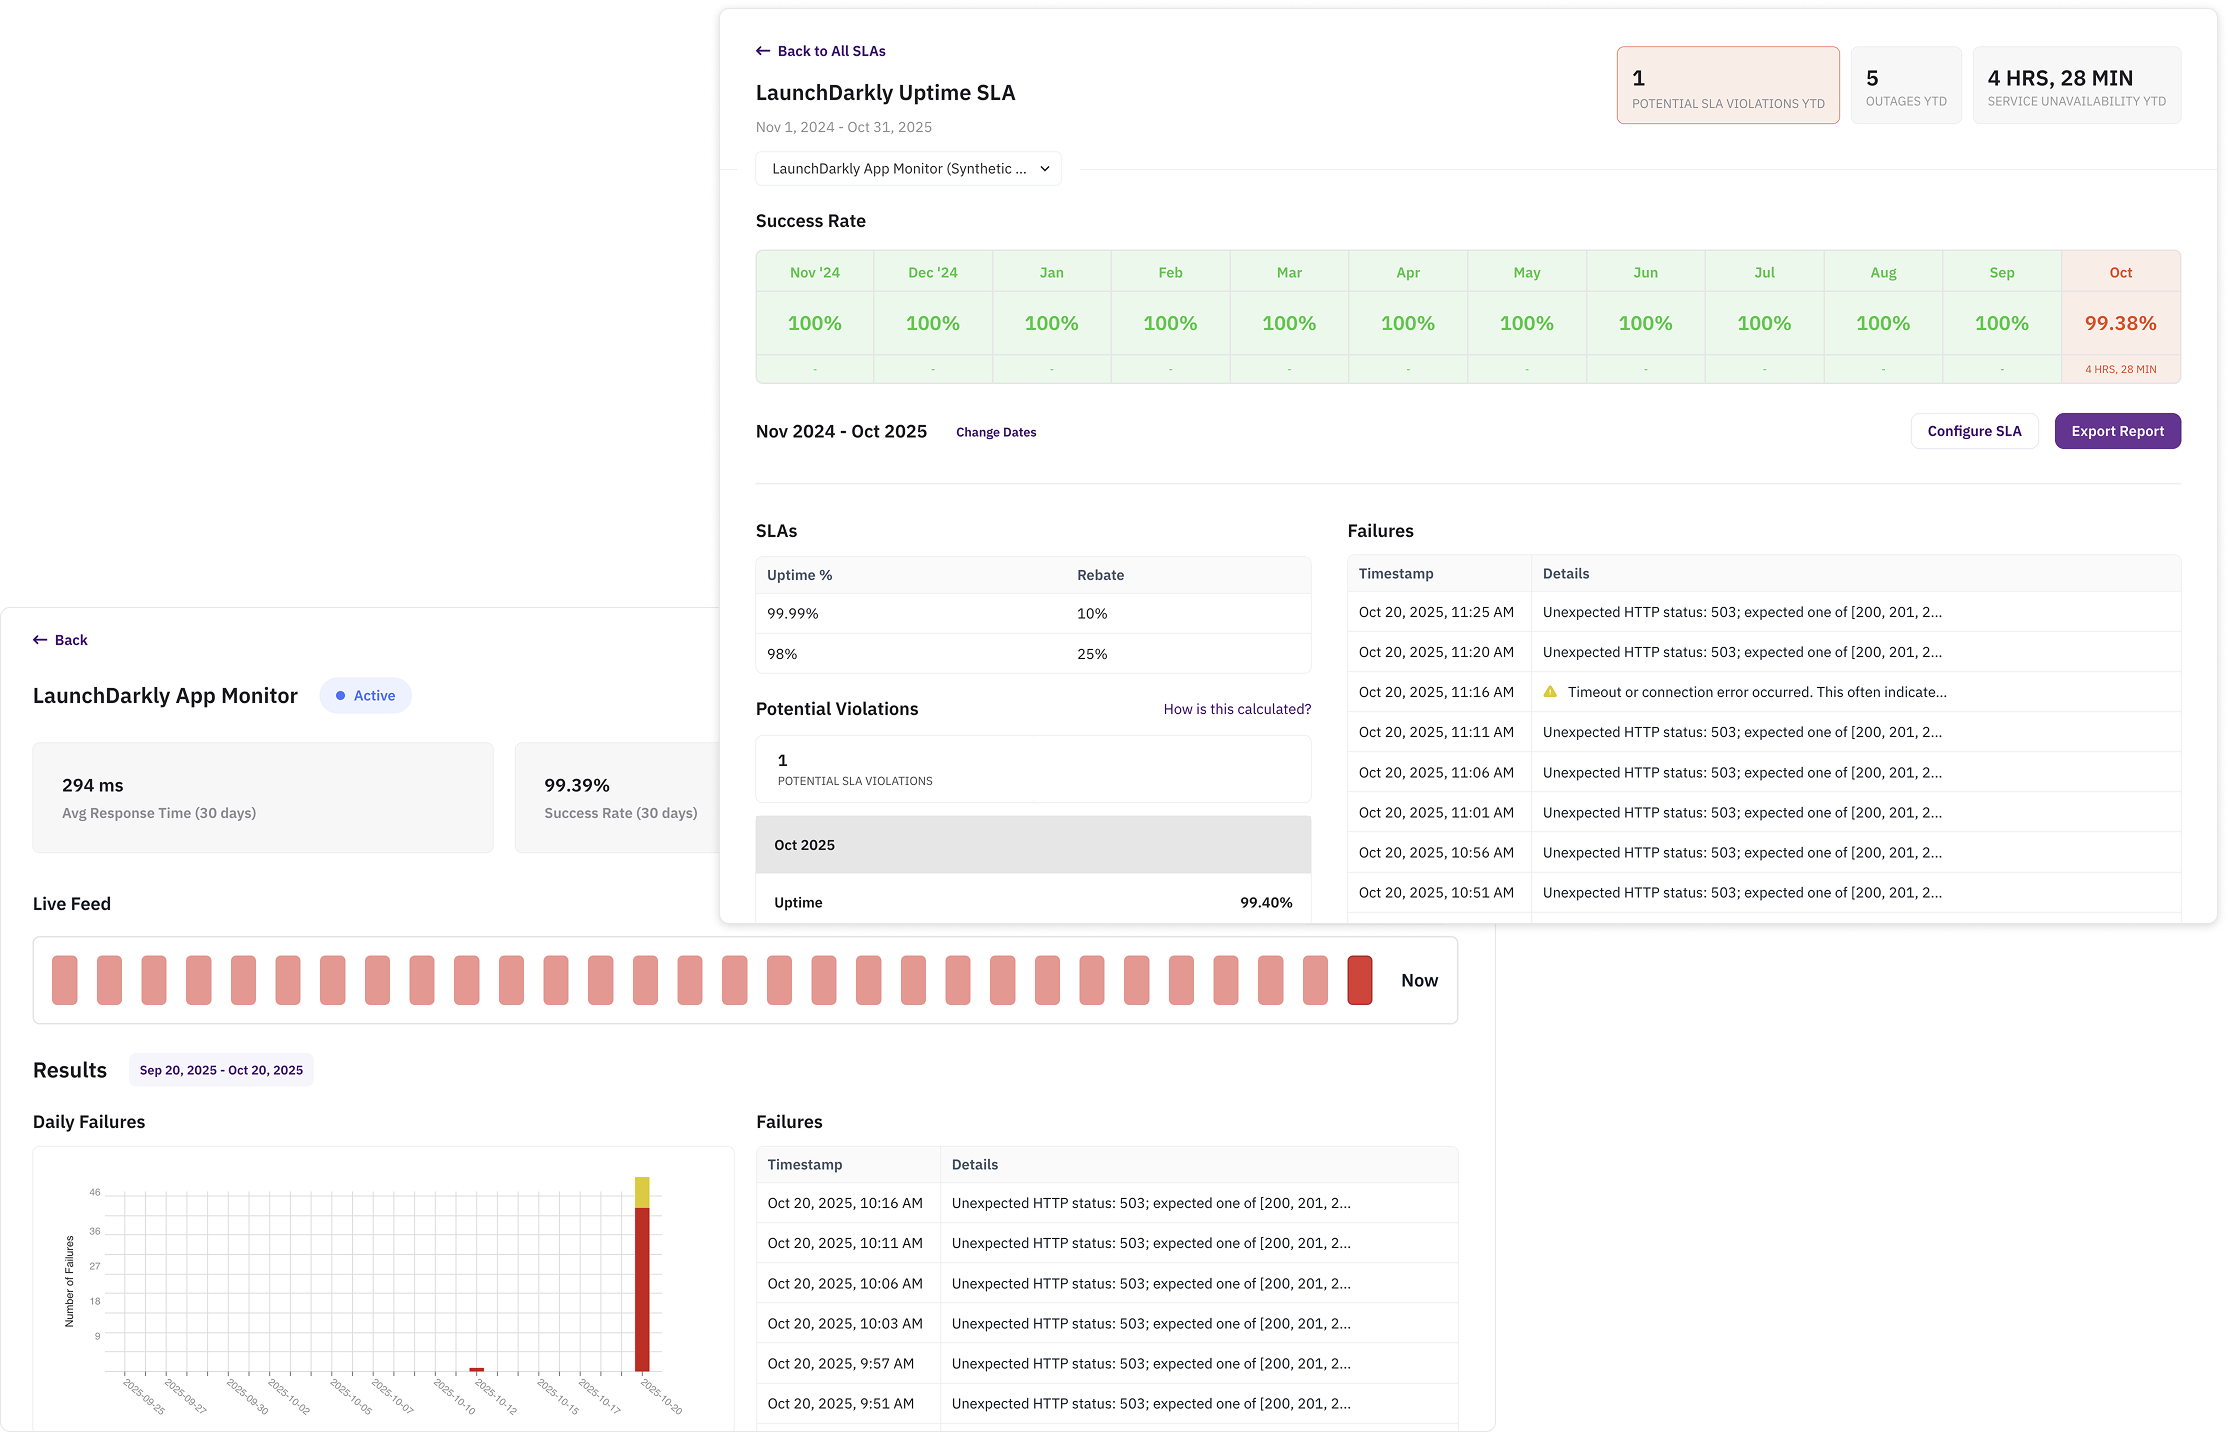Click the back arrow beside Back to All SLAs
The image size is (2228, 1432).
tap(763, 51)
